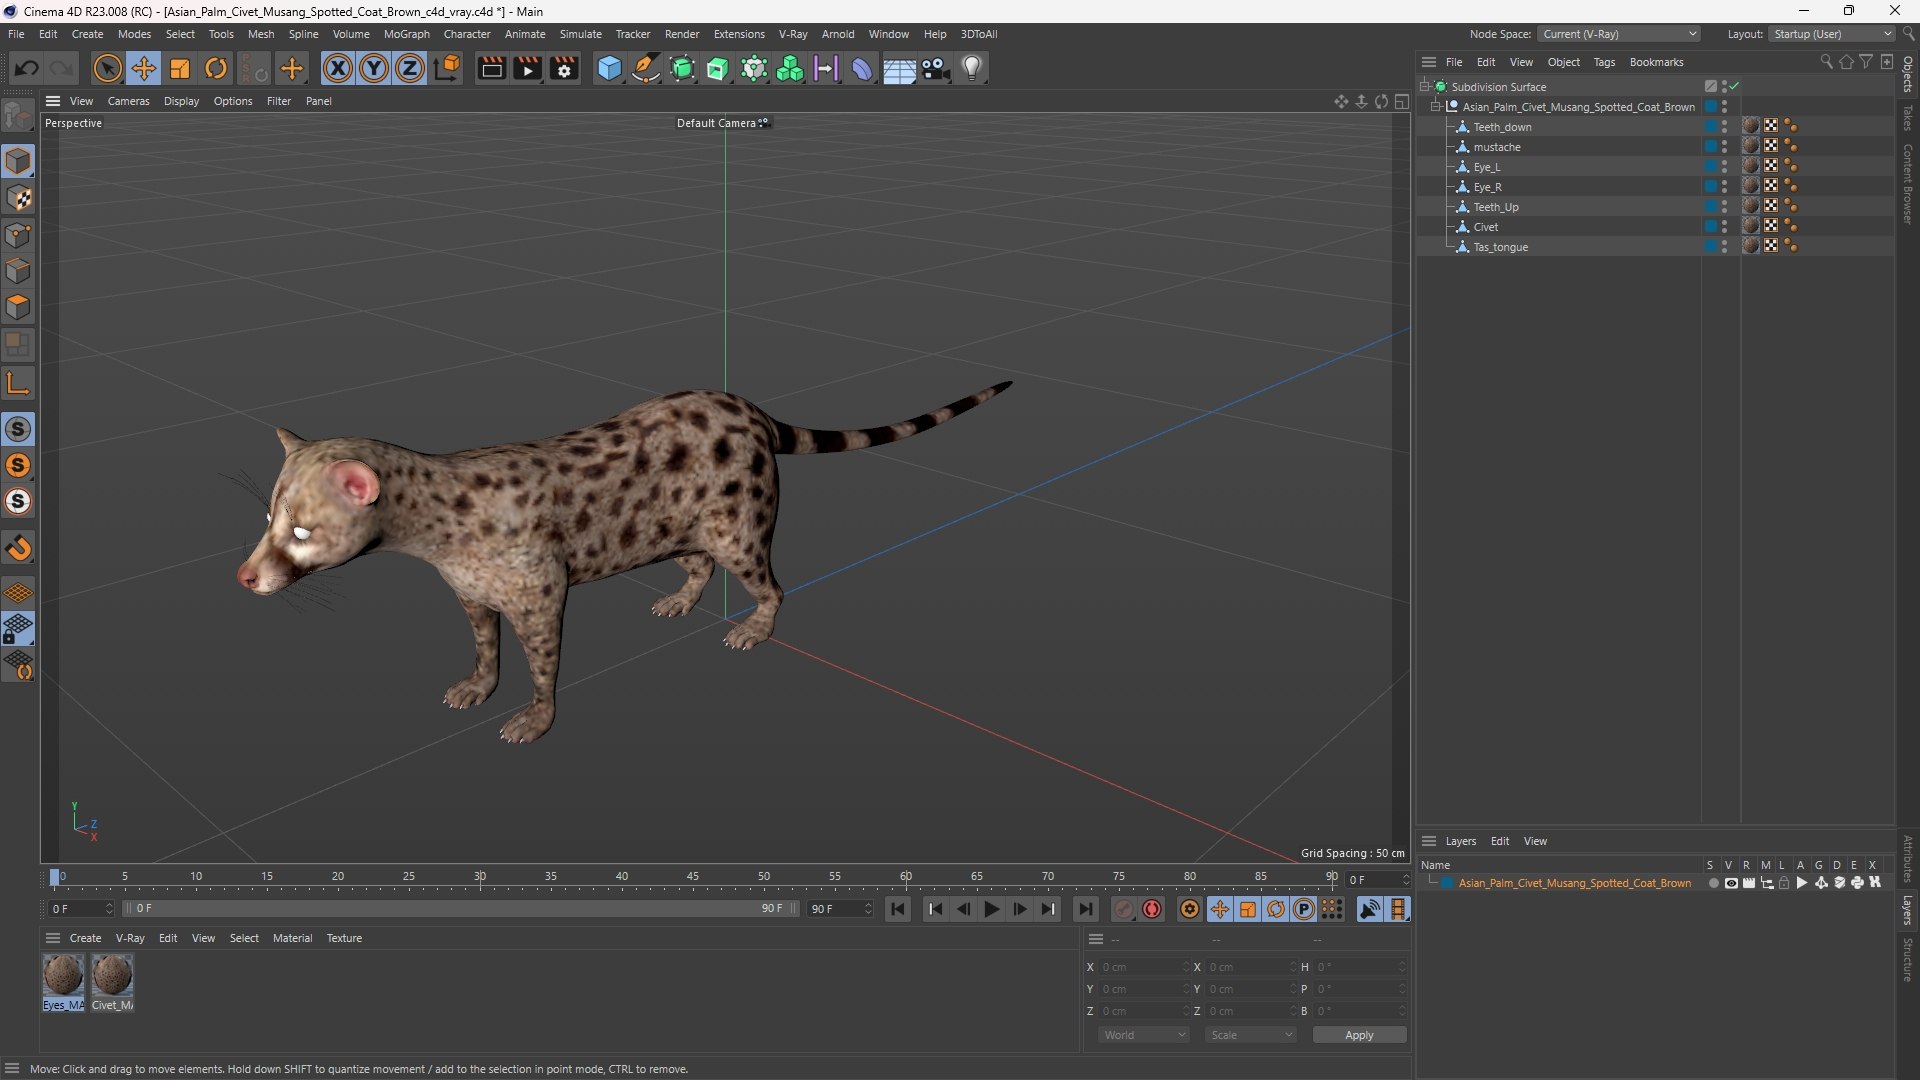Open Layout dropdown Startup (User)
Viewport: 1920px width, 1080px height.
pos(1833,34)
